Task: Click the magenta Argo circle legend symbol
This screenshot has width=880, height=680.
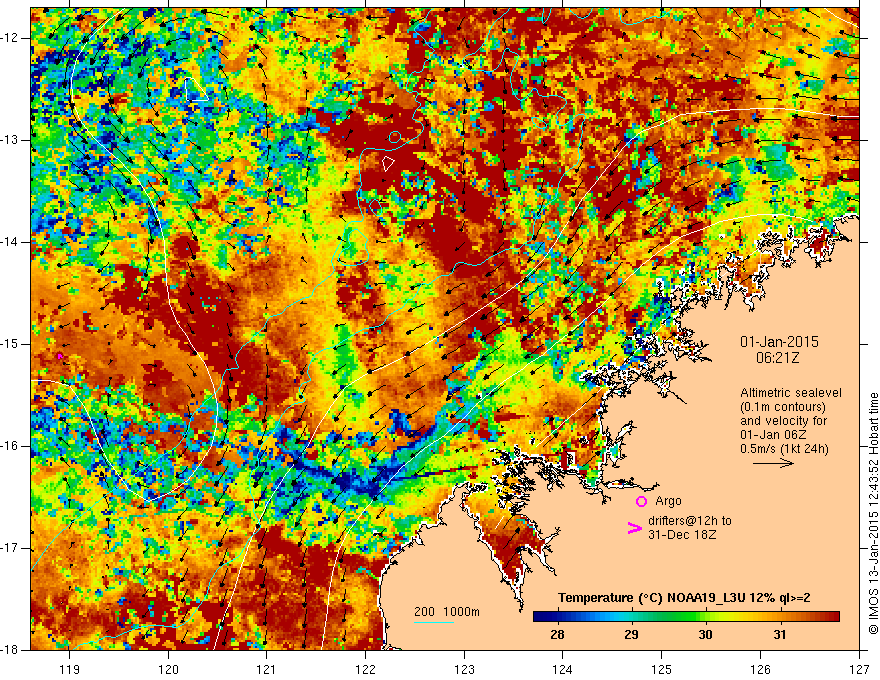Action: 641,501
